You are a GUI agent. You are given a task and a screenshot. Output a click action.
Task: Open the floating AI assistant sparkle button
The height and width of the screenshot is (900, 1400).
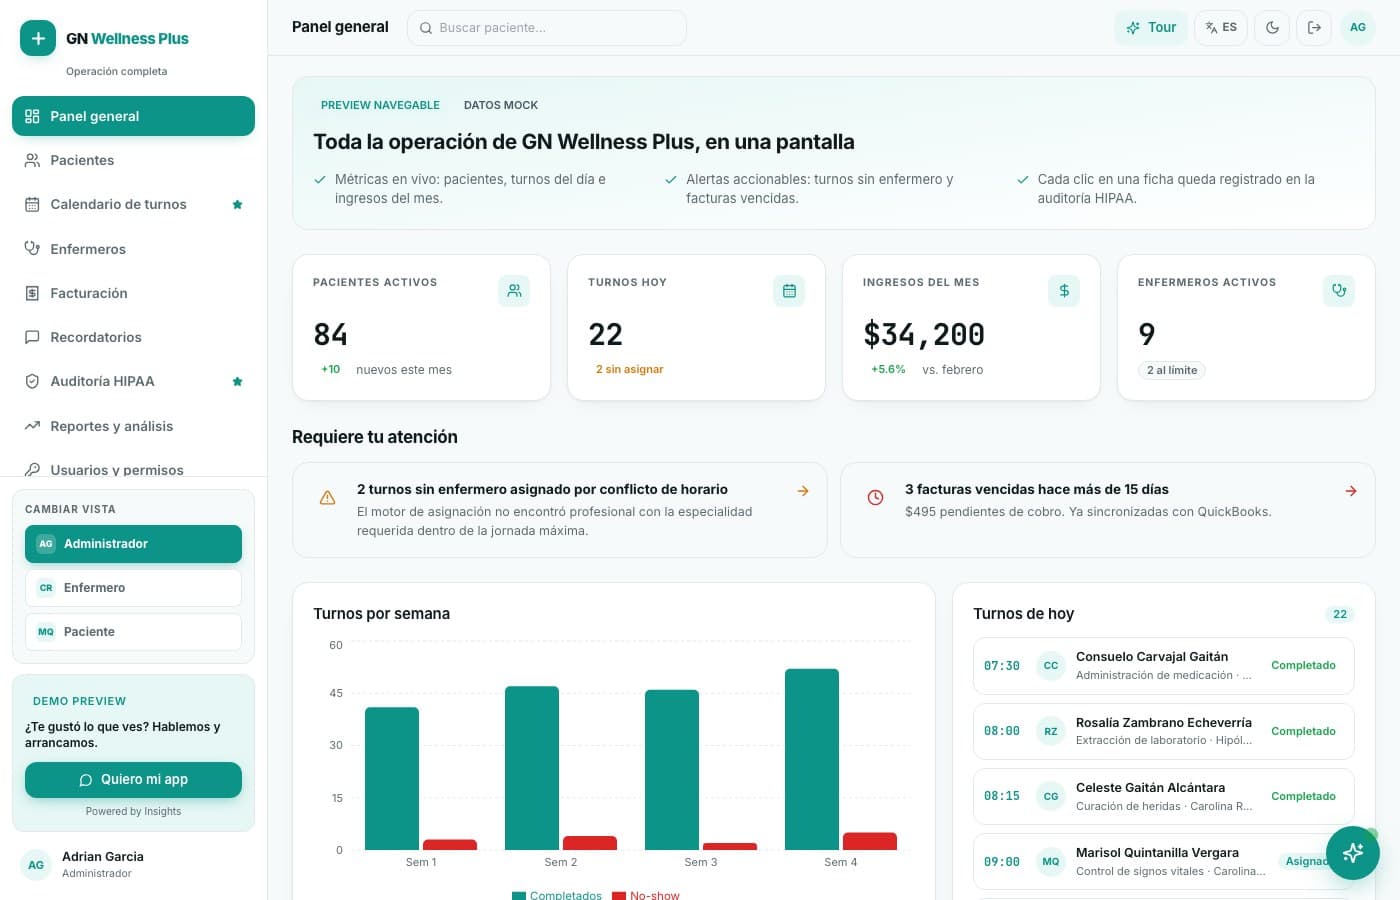[1352, 852]
